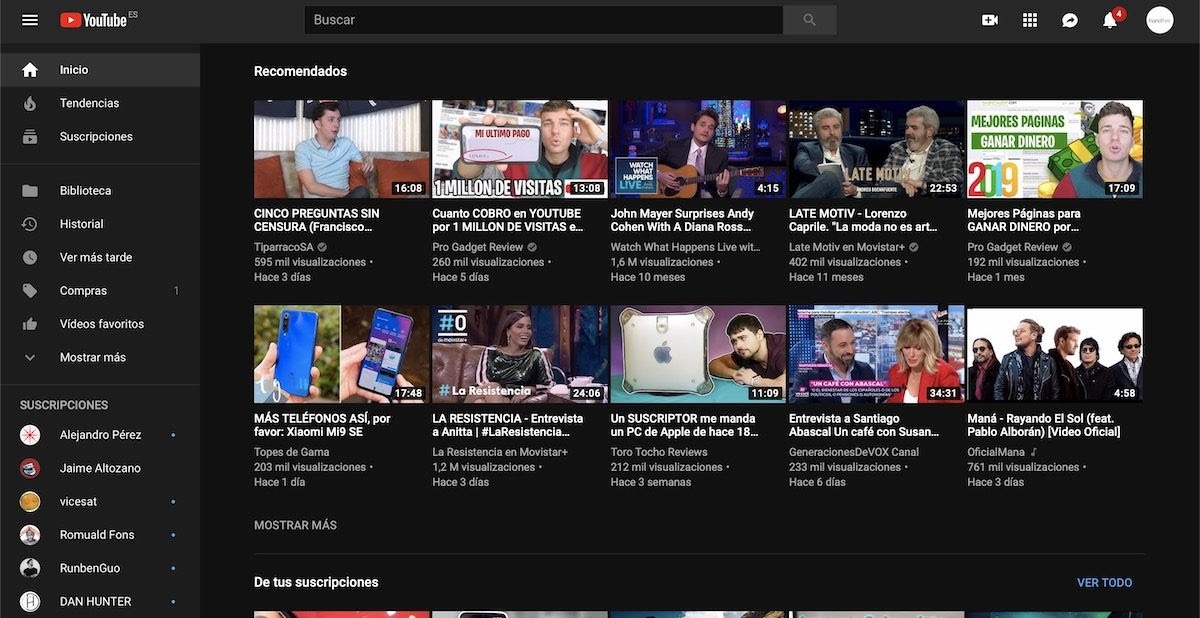Play Santiago Abascal interview thumbnail
The height and width of the screenshot is (618, 1200).
click(876, 354)
